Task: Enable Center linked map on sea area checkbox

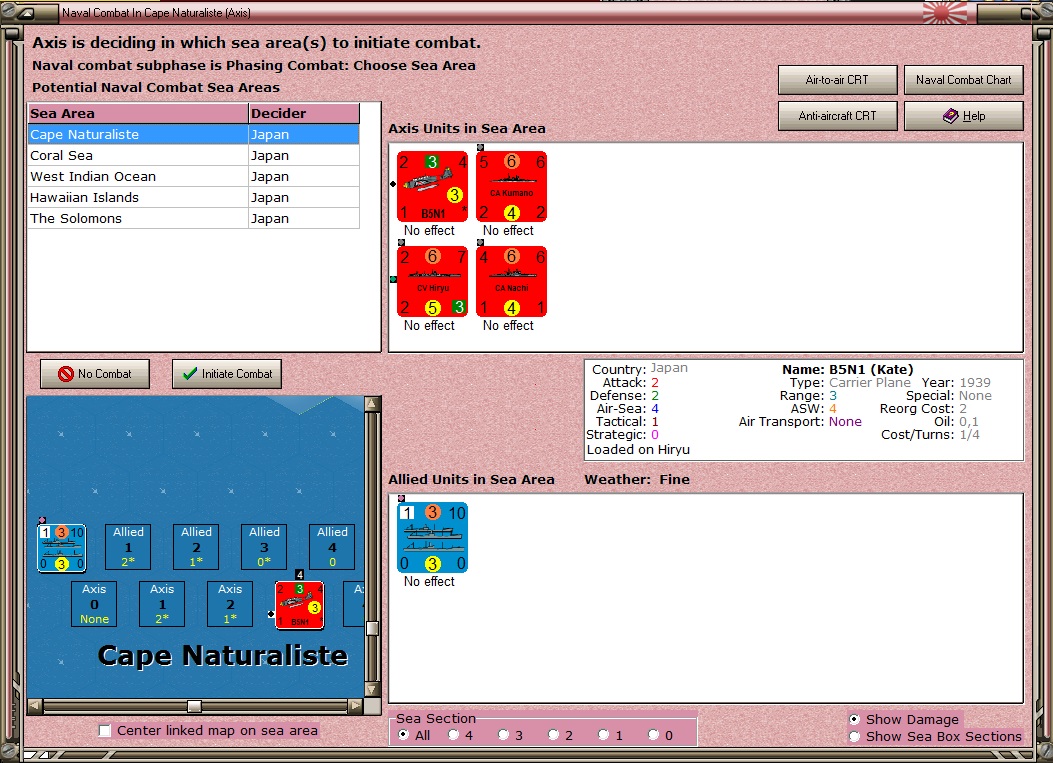Action: tap(105, 731)
